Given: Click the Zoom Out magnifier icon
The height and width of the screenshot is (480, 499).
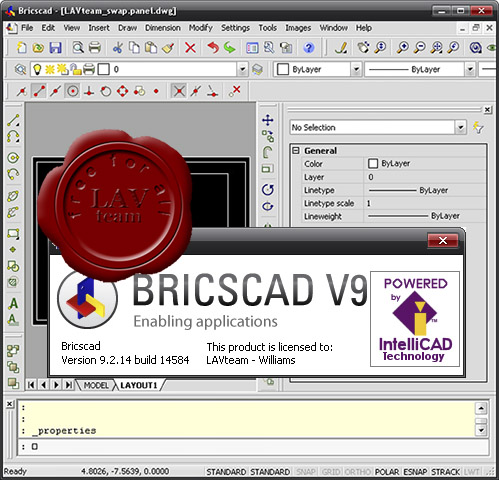Looking at the screenshot, I should coord(420,48).
